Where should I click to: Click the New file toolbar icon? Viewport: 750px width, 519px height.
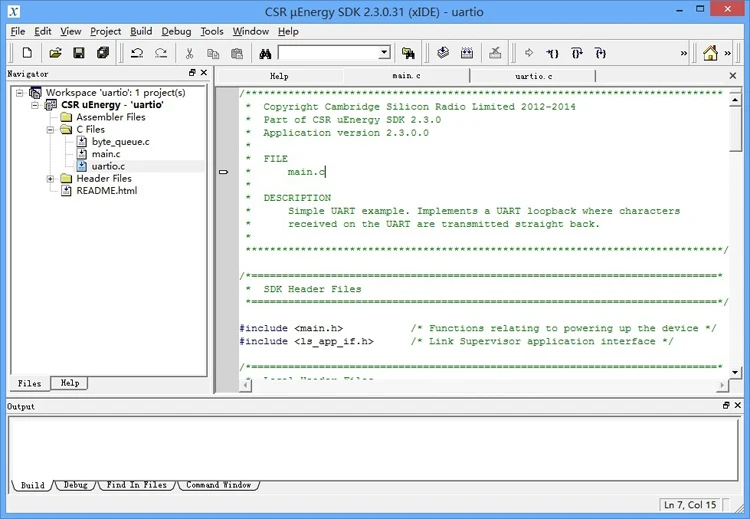[27, 53]
